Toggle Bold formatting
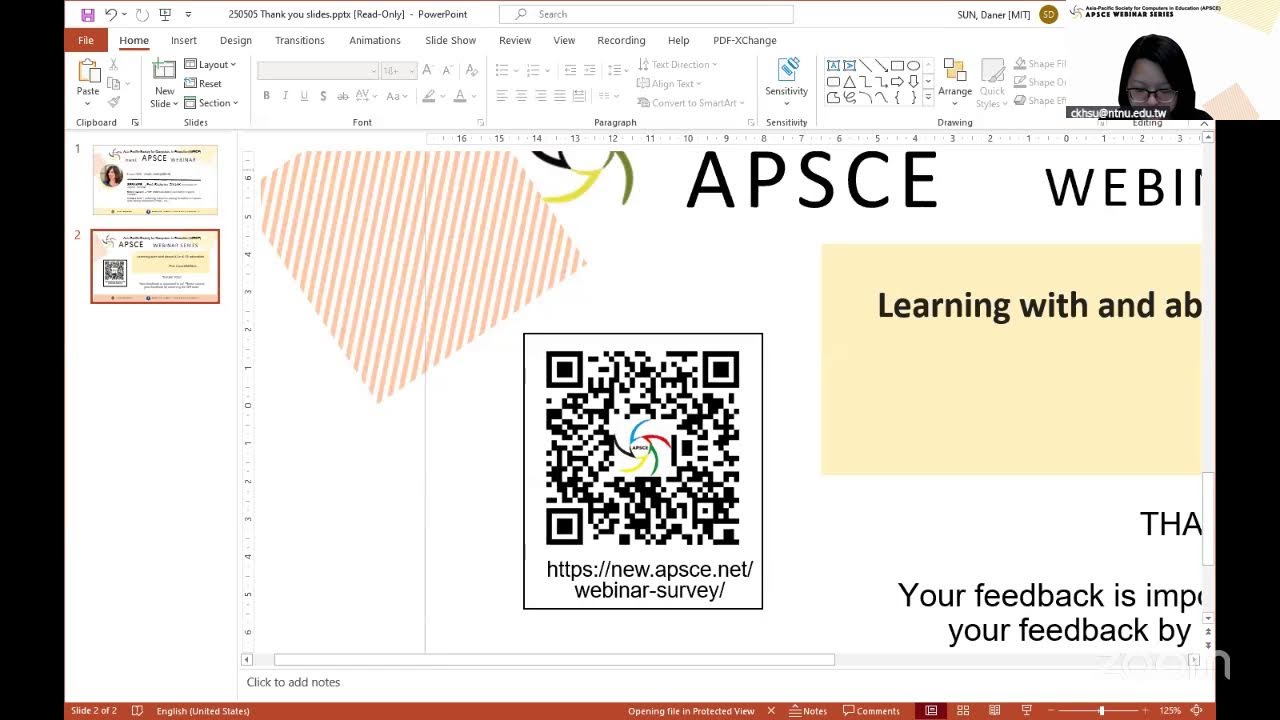The image size is (1280, 720). [266, 96]
